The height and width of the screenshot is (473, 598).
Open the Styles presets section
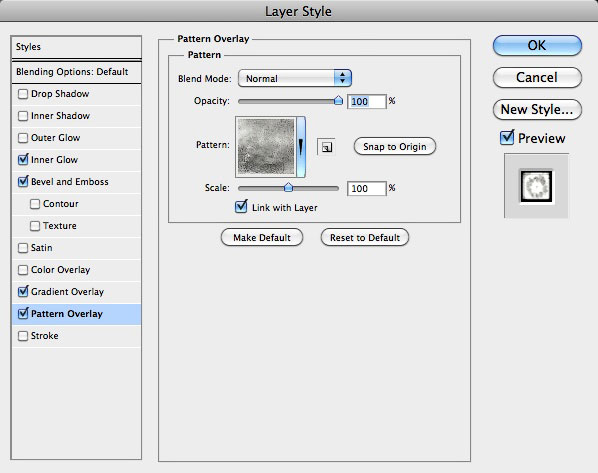[76, 47]
